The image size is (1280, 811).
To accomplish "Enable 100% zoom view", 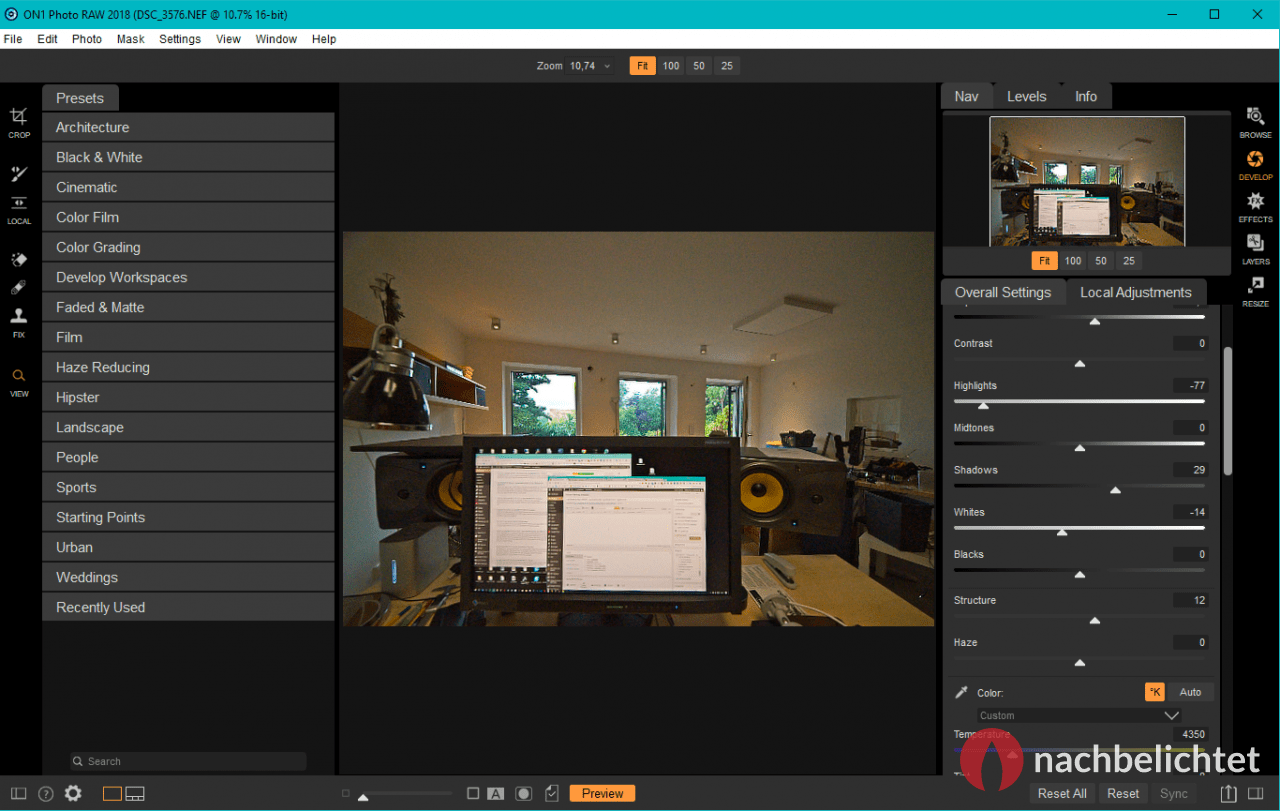I will [670, 65].
